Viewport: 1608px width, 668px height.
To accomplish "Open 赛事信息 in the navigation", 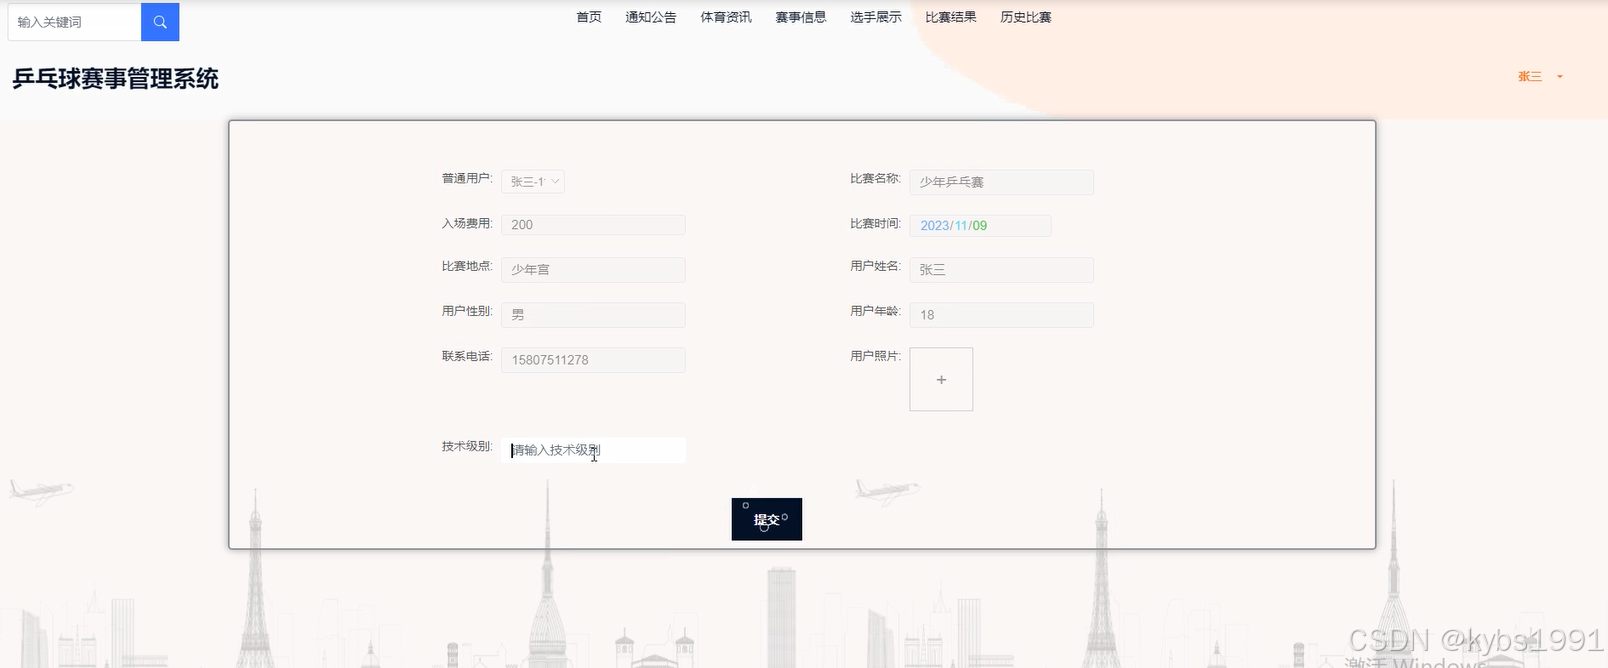I will [x=801, y=17].
